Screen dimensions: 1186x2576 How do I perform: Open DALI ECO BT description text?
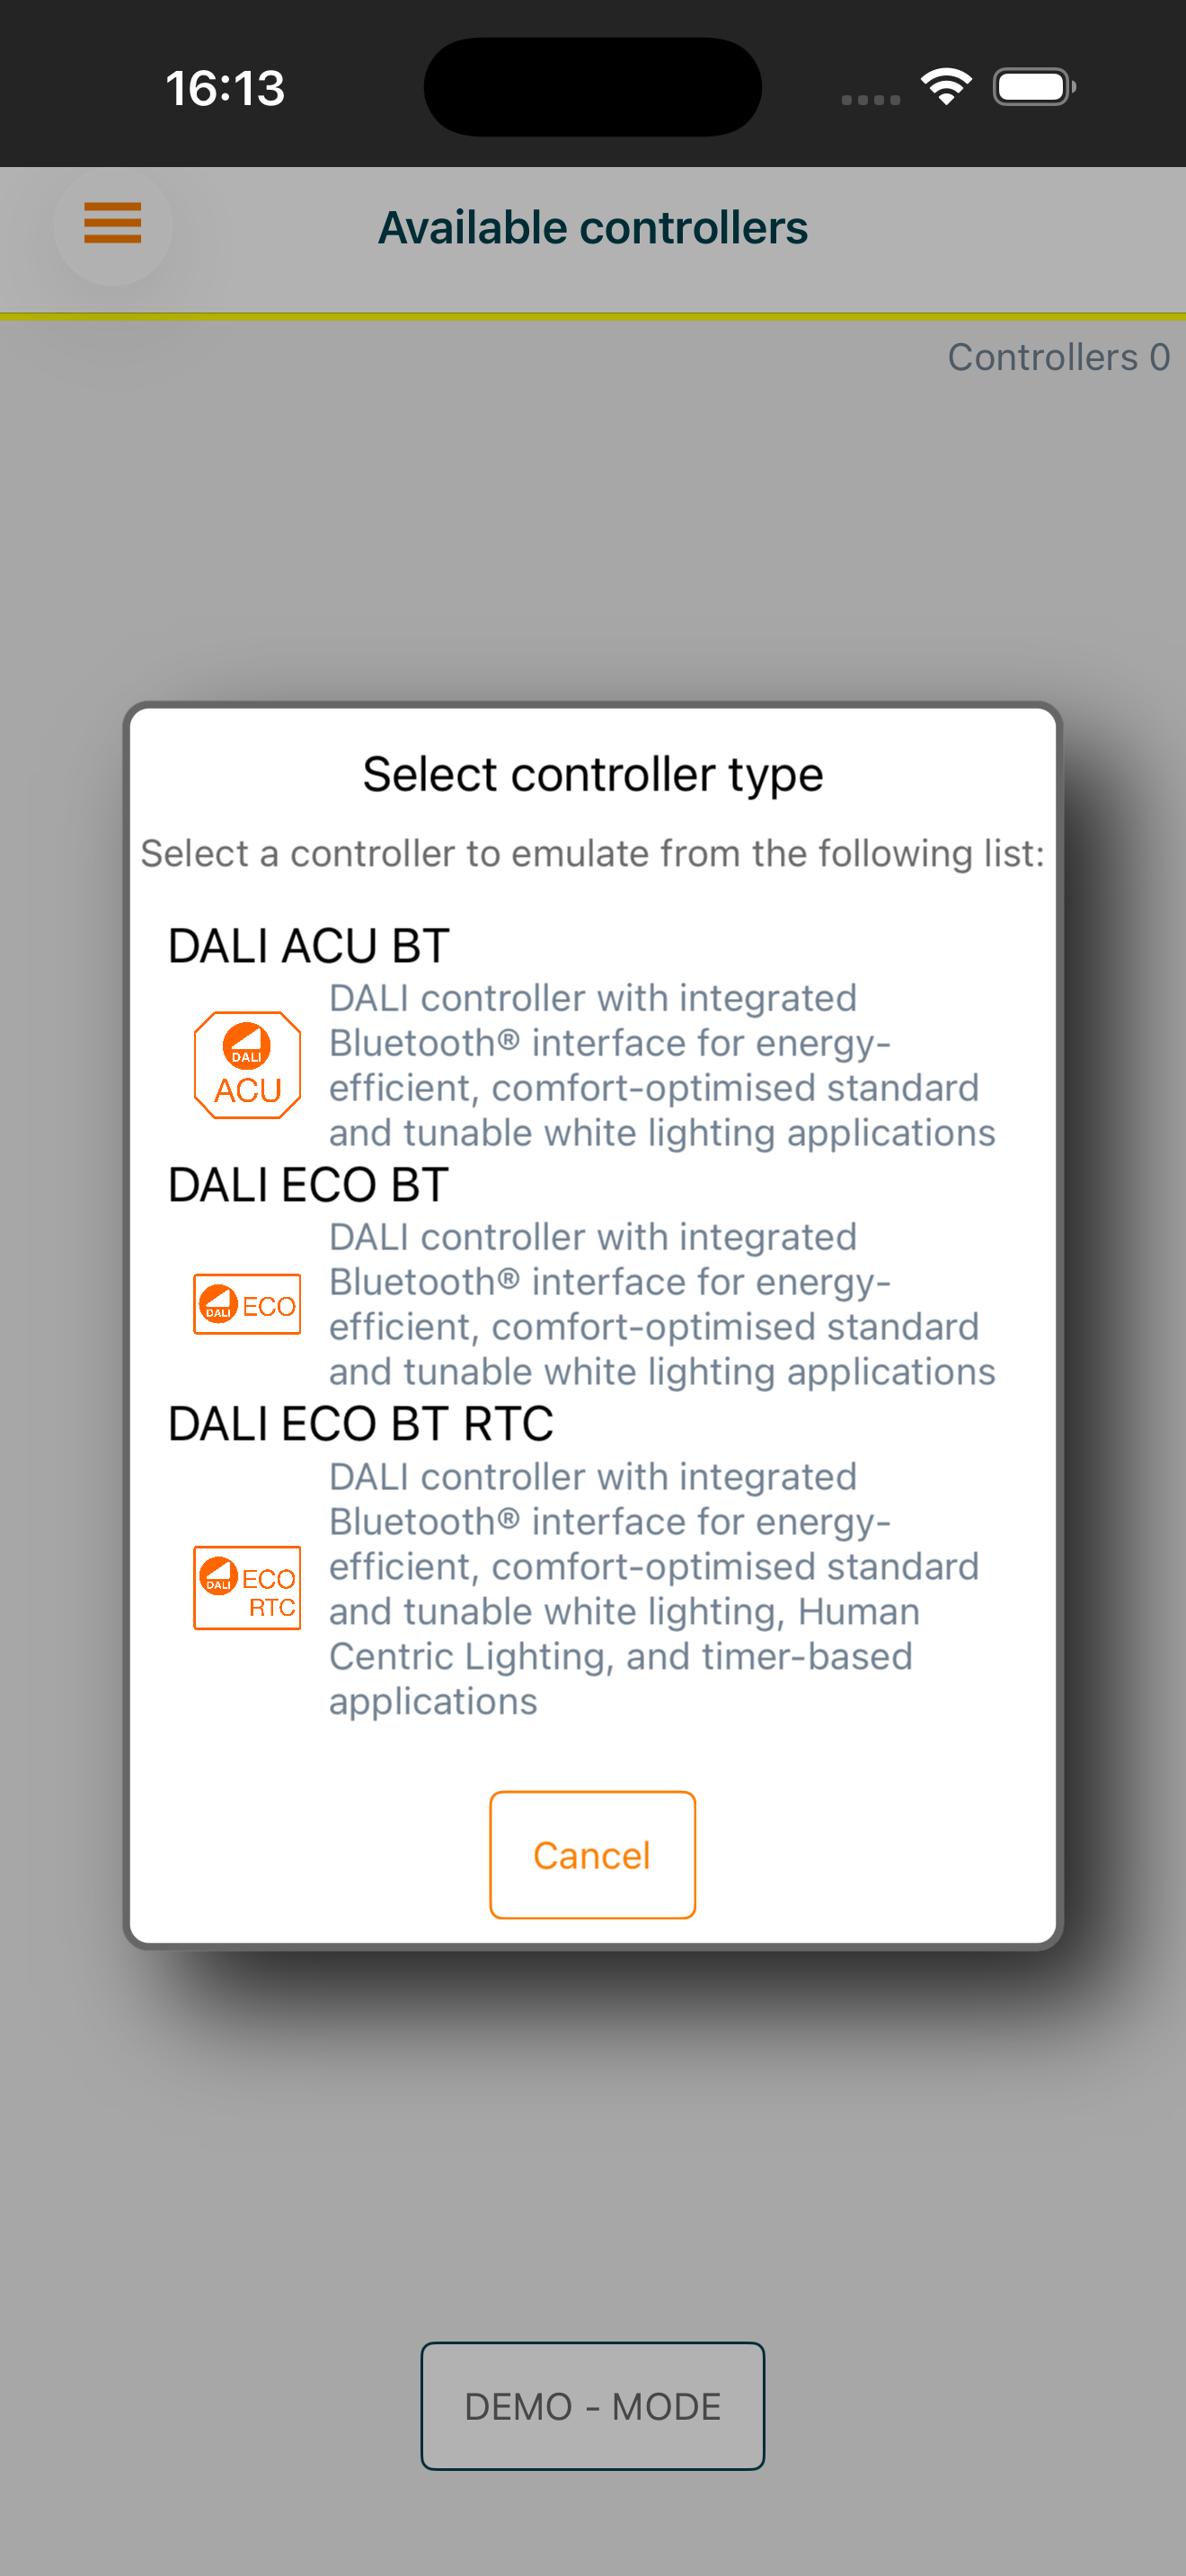662,1304
